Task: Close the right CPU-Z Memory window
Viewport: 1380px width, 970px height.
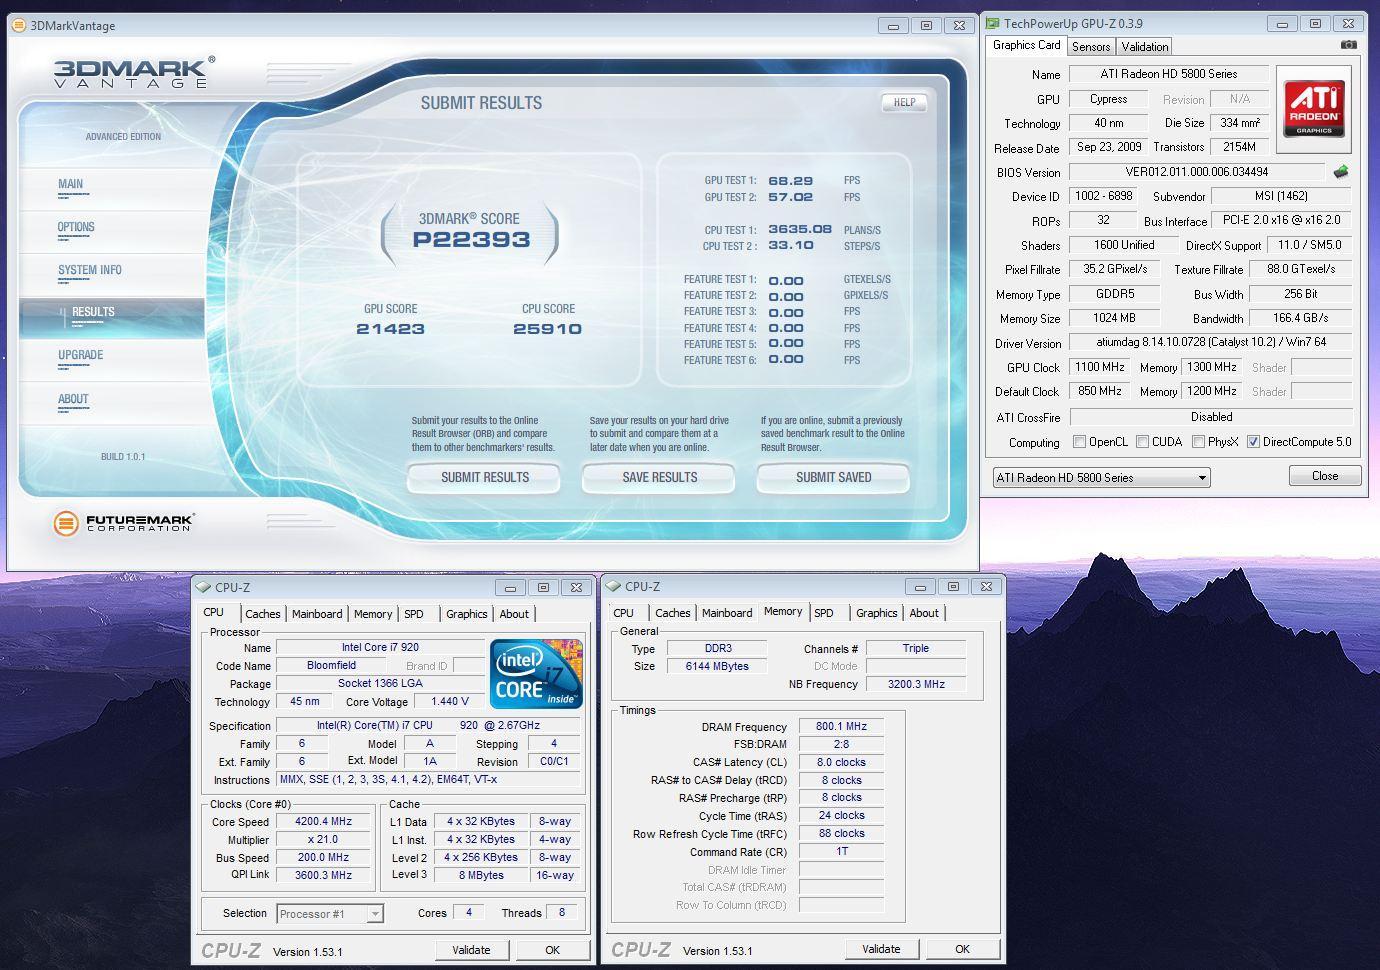Action: point(986,587)
